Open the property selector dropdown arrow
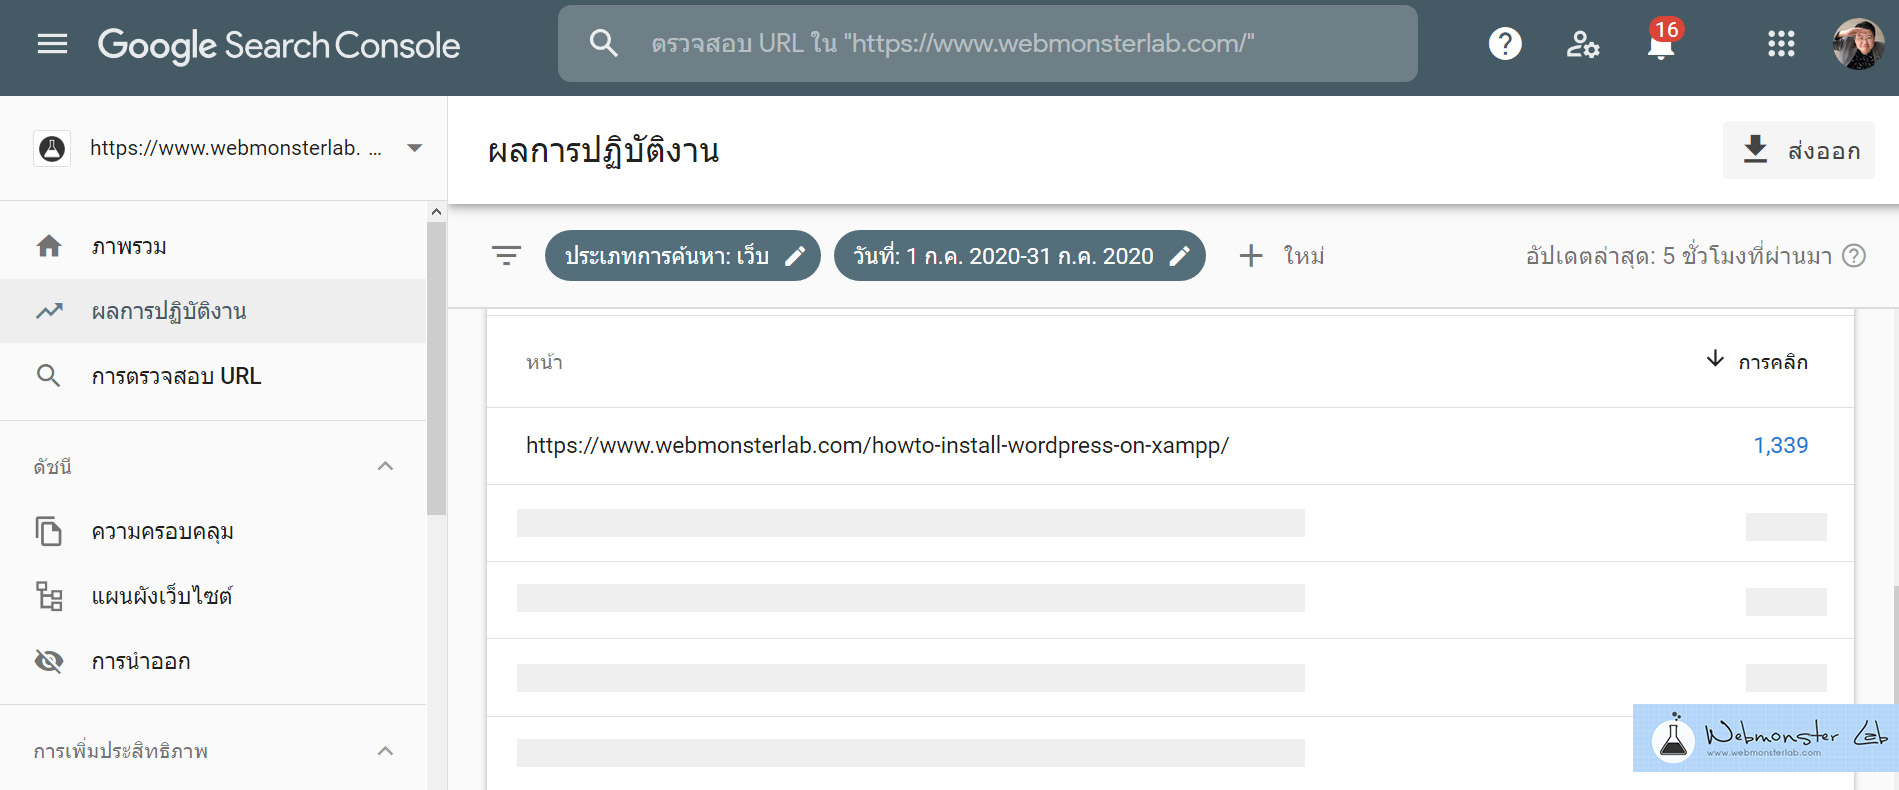Image resolution: width=1899 pixels, height=790 pixels. click(414, 148)
